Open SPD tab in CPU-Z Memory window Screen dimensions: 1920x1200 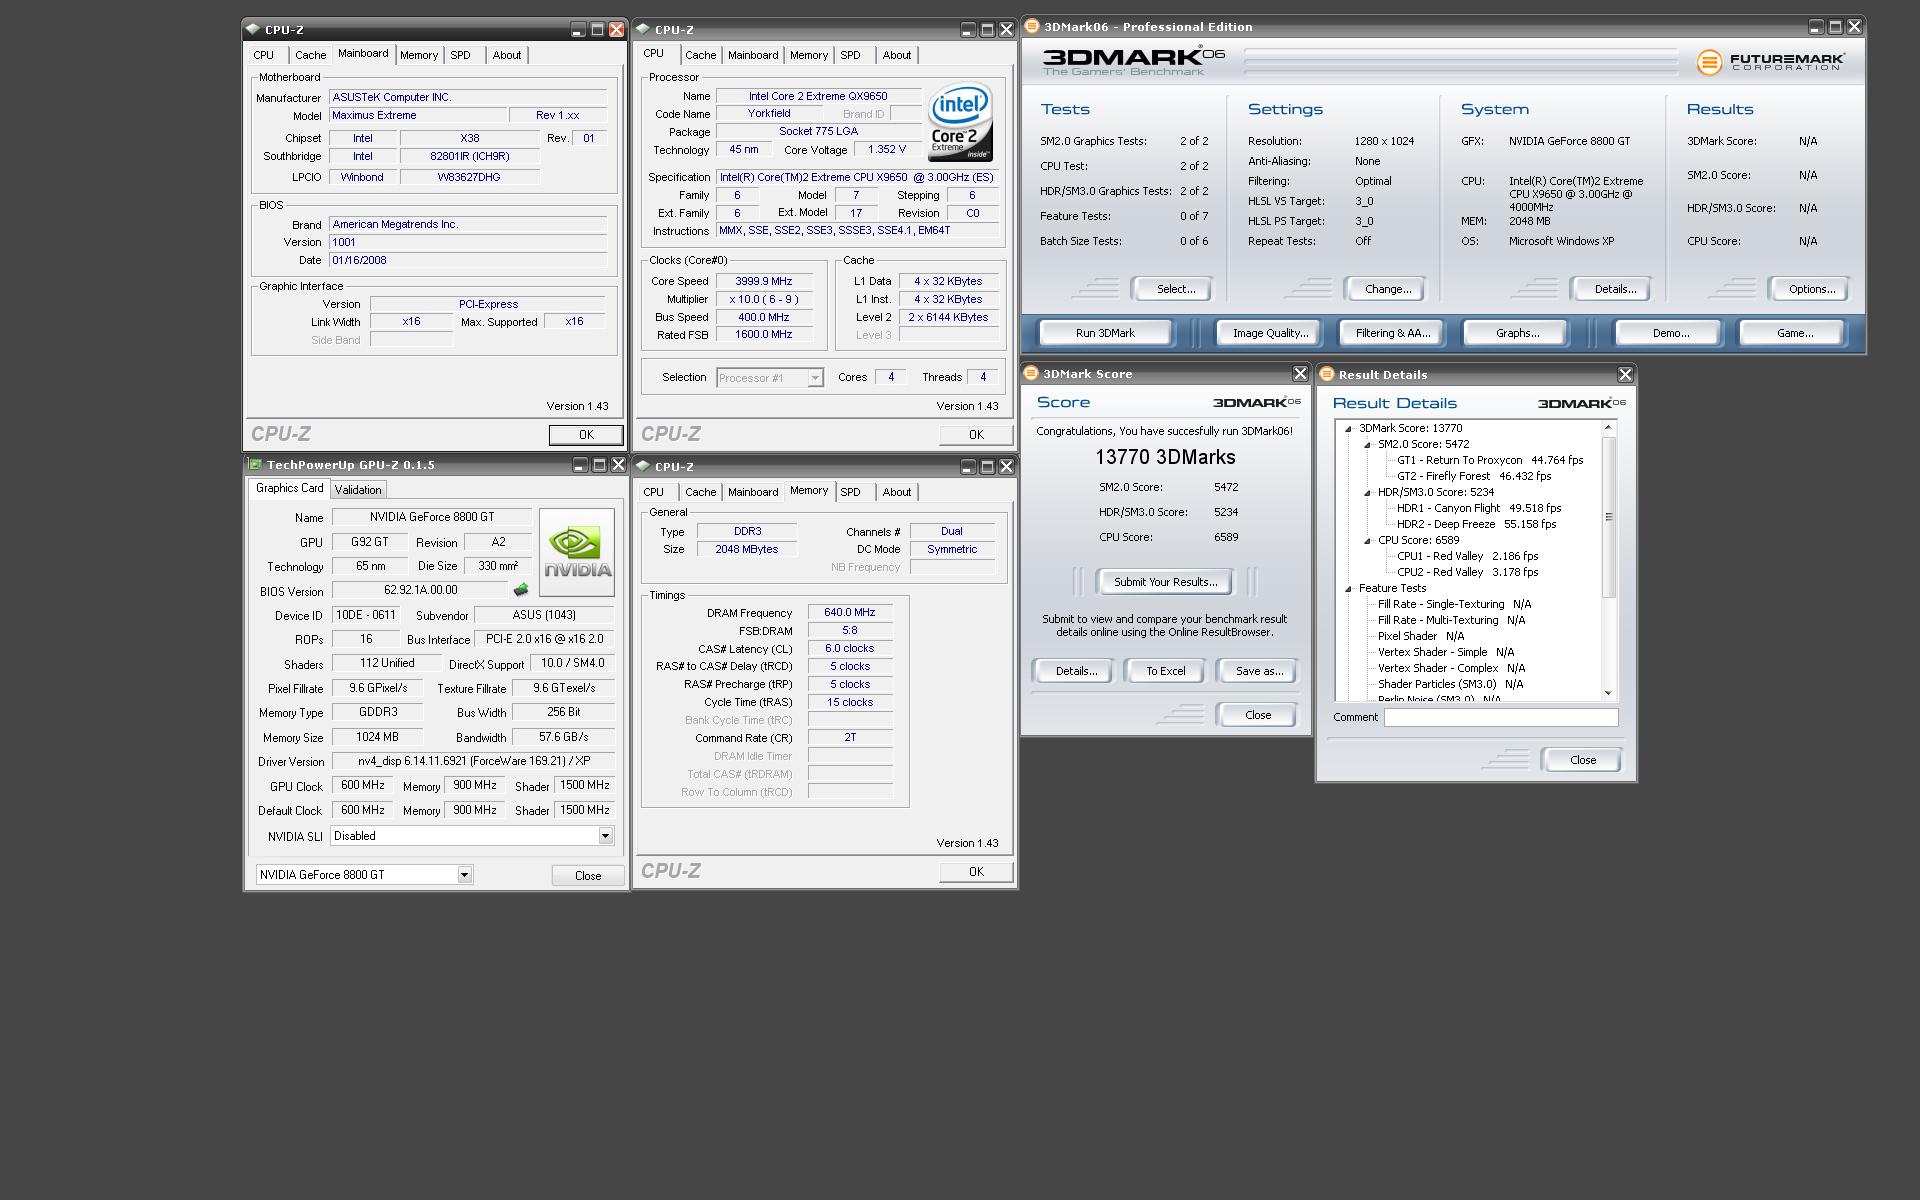[x=850, y=492]
